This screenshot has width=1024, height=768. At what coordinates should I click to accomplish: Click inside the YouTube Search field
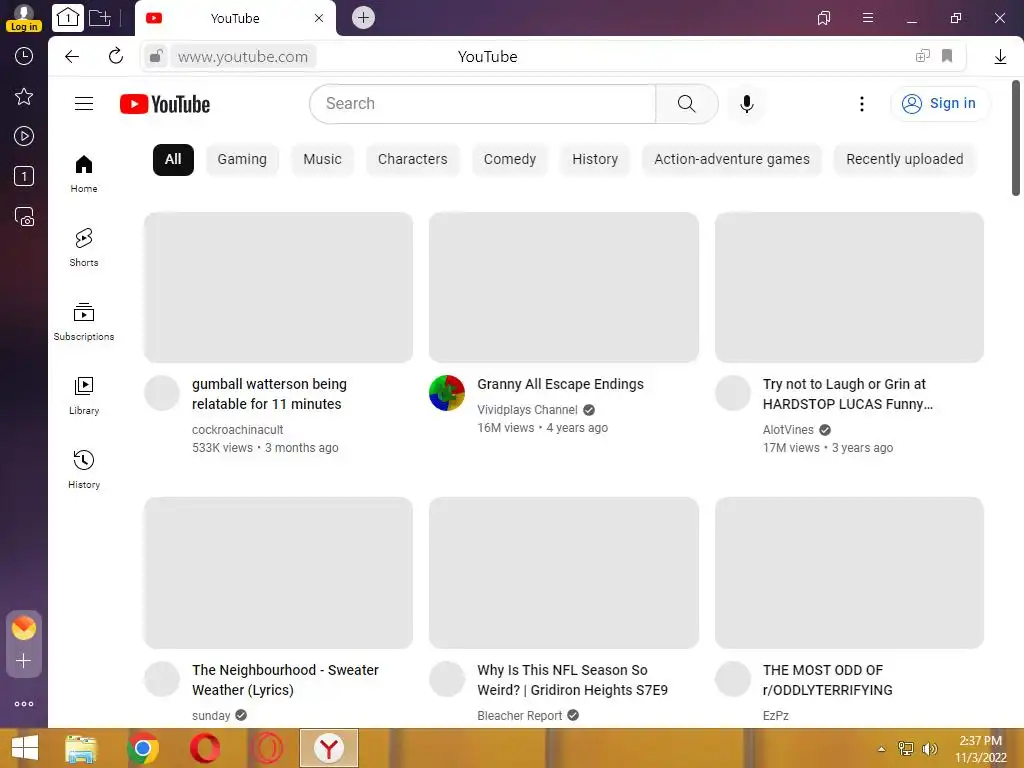coord(483,104)
